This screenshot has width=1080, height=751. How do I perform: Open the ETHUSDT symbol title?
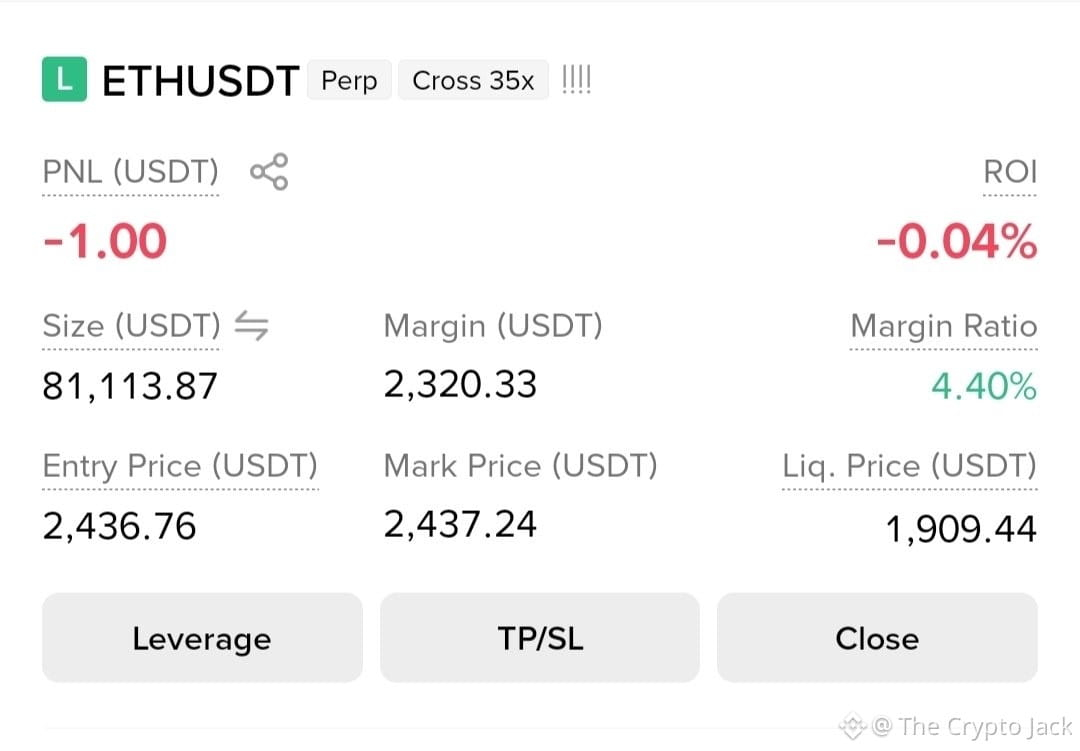(x=200, y=81)
